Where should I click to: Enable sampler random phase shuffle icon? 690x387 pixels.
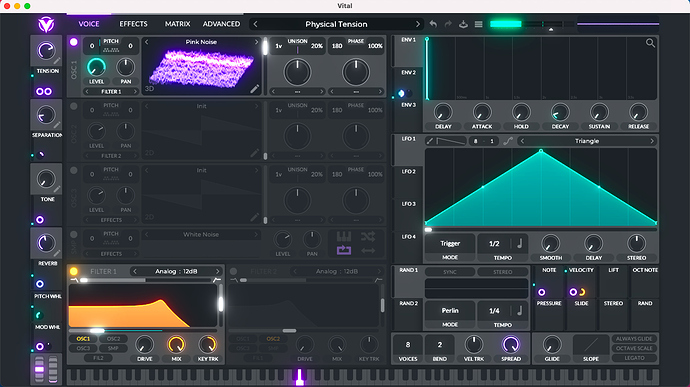[x=368, y=236]
